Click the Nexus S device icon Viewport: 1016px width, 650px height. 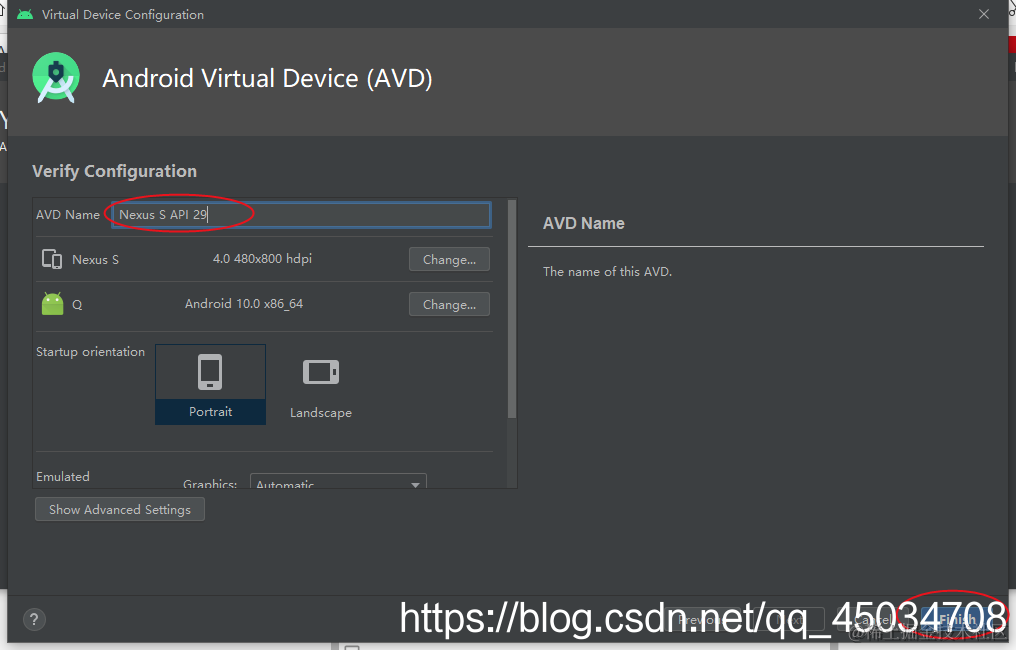(x=52, y=259)
